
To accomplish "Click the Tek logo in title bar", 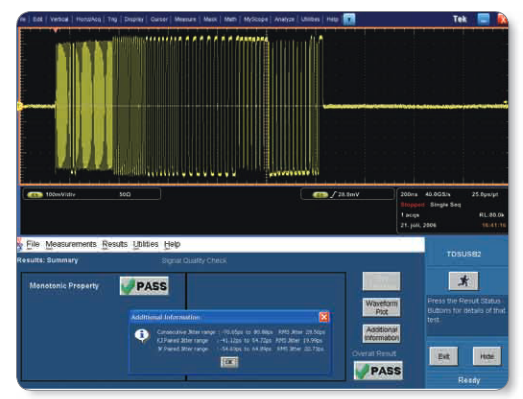I will click(x=460, y=19).
